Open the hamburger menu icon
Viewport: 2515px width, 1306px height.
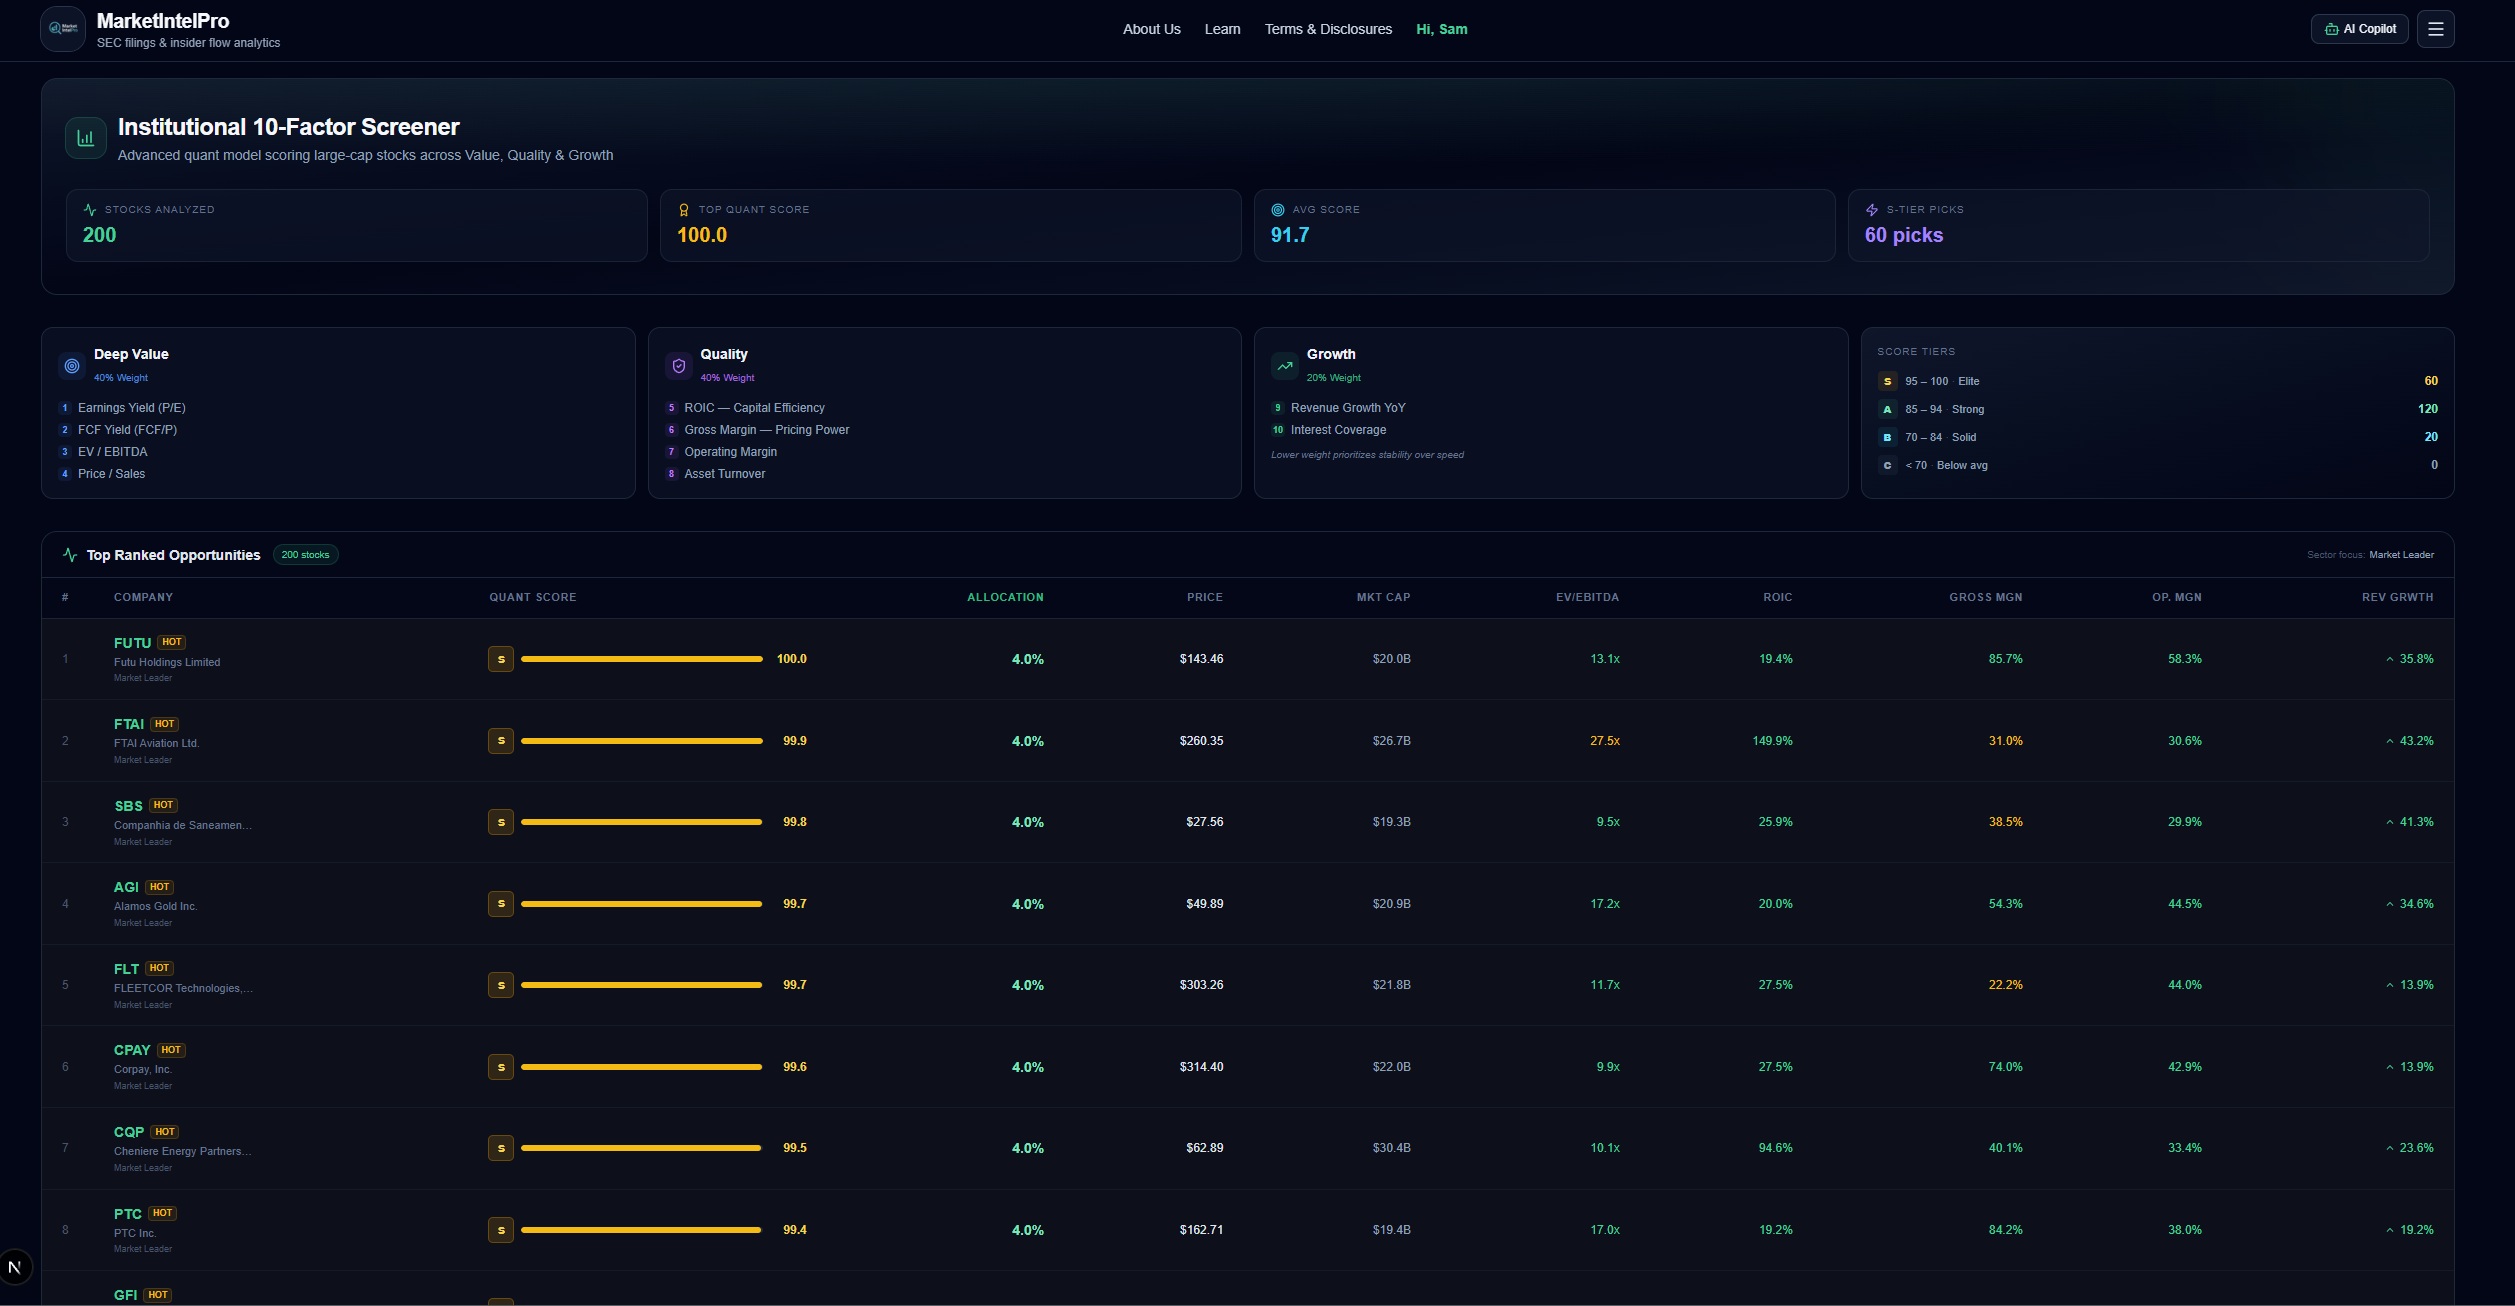point(2435,29)
